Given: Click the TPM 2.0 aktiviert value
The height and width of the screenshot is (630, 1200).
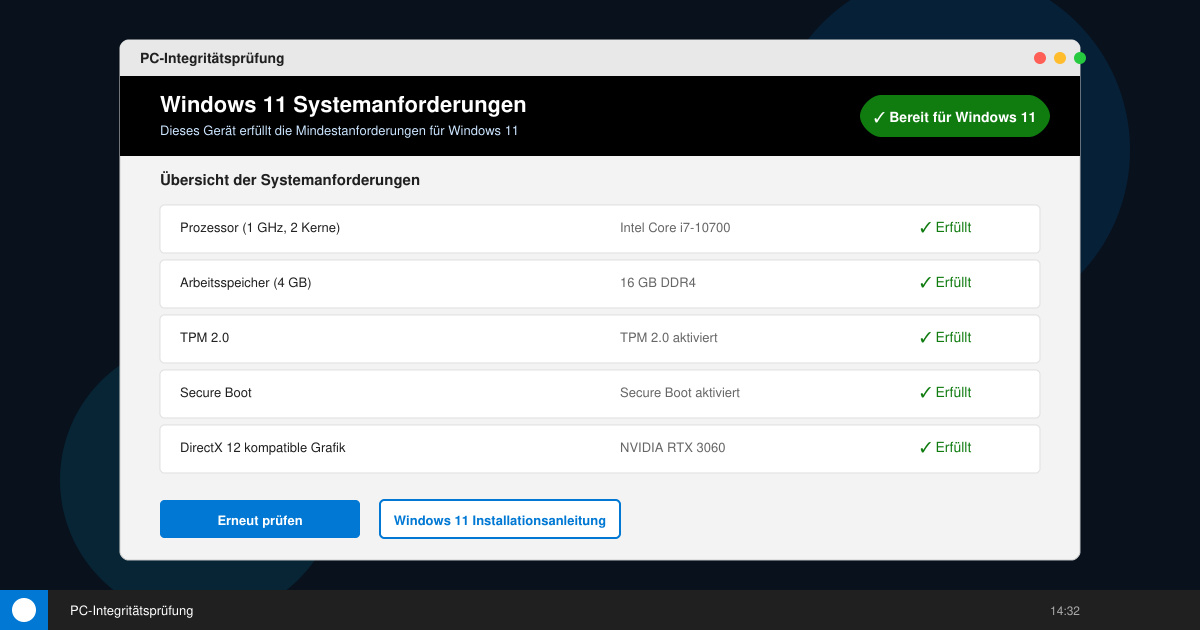Looking at the screenshot, I should point(669,338).
